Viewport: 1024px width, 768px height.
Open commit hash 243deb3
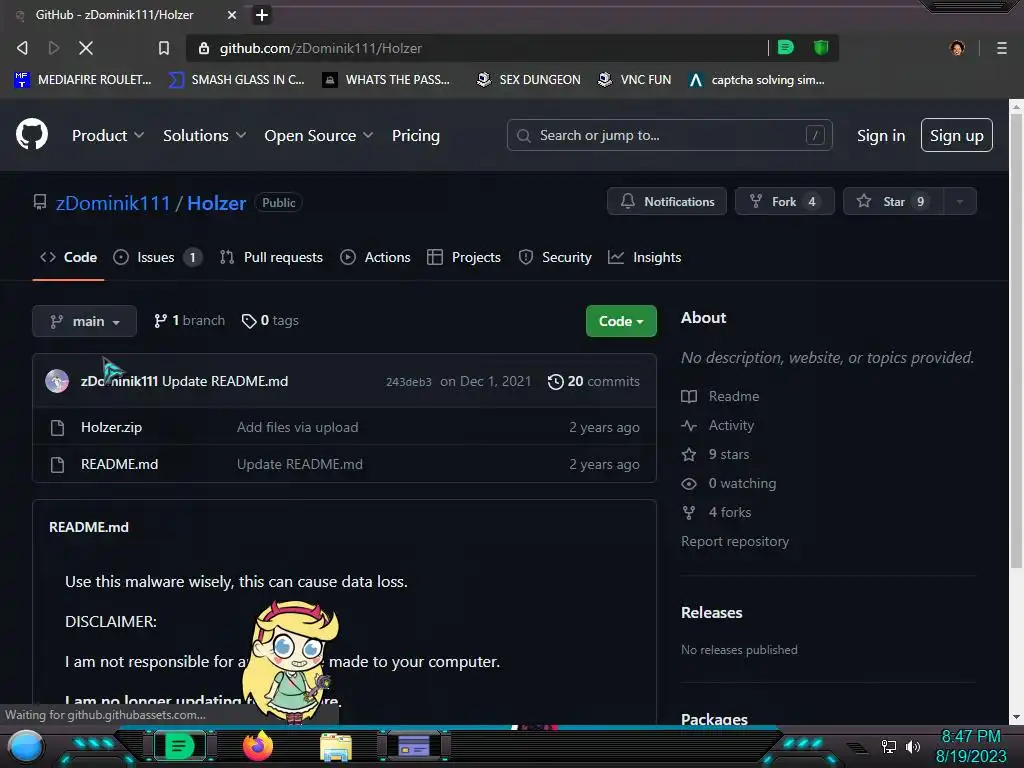pyautogui.click(x=408, y=381)
